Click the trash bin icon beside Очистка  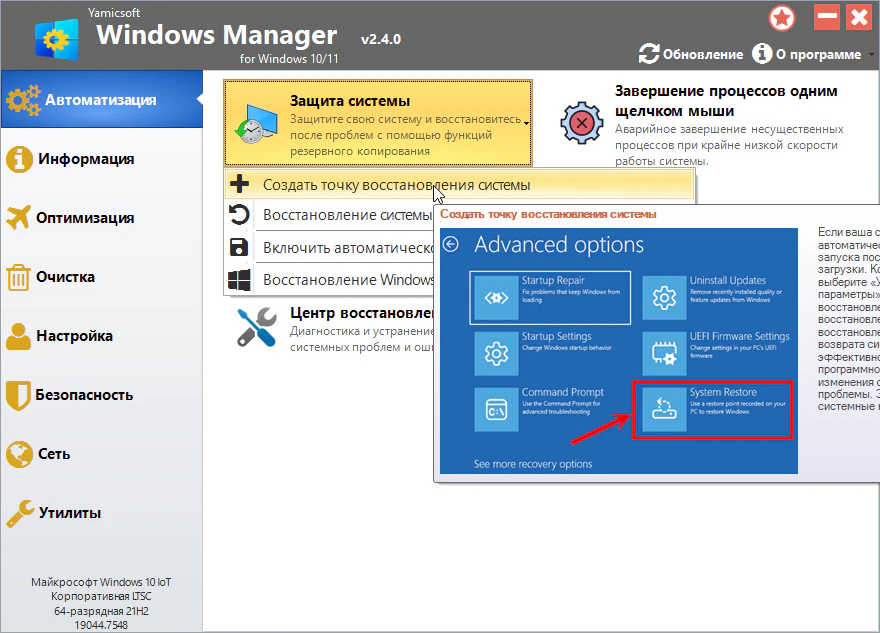tap(18, 277)
